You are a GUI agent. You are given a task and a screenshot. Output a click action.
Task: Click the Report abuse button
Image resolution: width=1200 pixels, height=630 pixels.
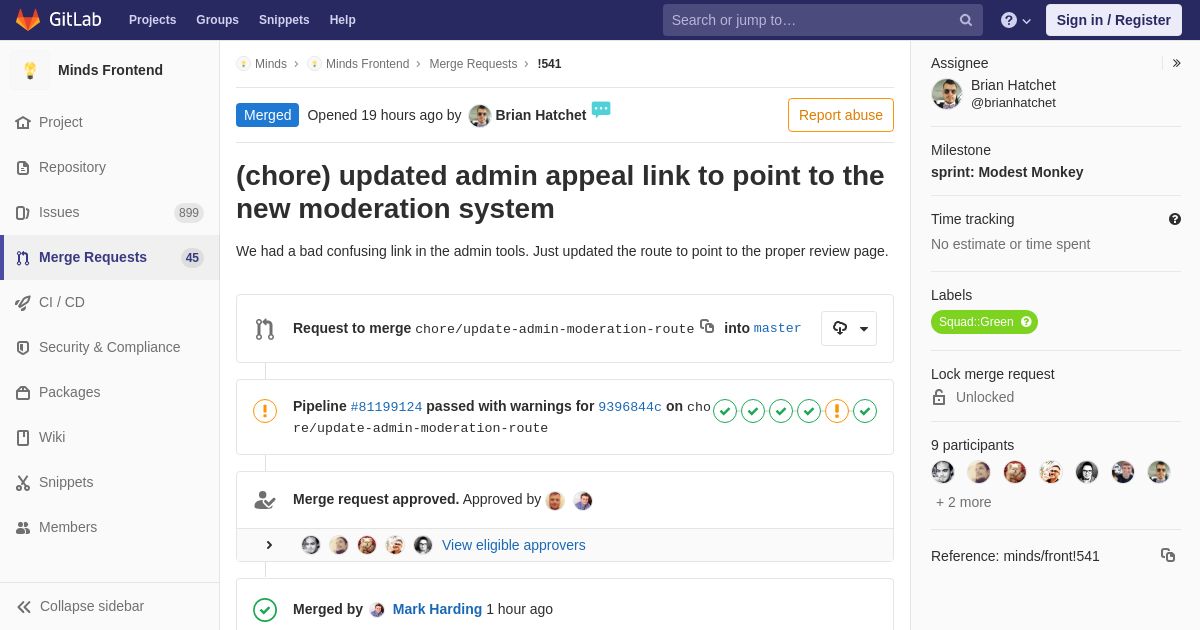tap(841, 115)
